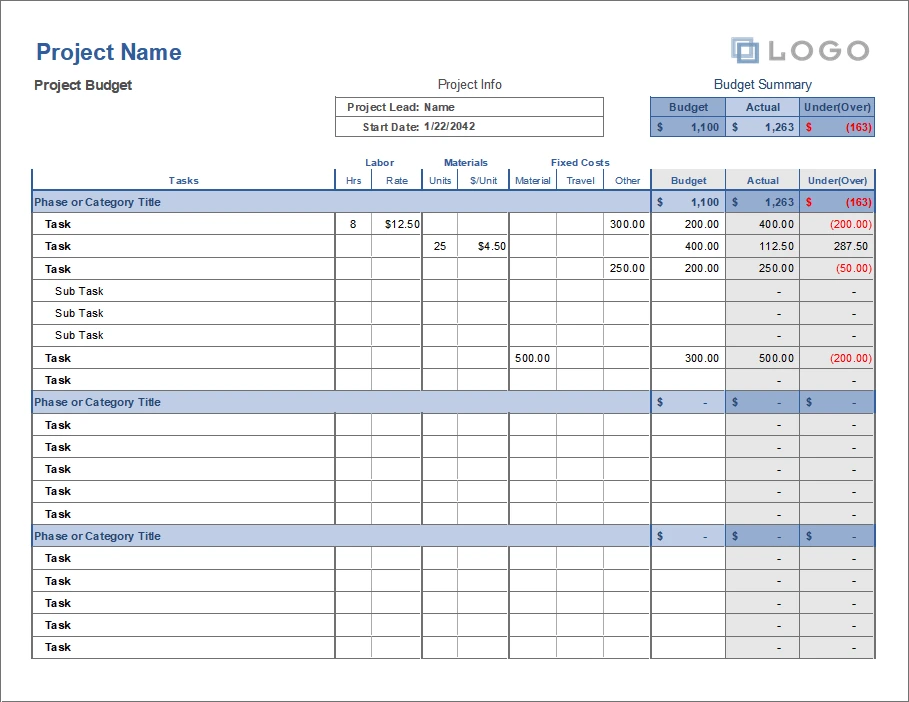Click the Budget Summary heading
This screenshot has width=909, height=702.
pos(762,84)
